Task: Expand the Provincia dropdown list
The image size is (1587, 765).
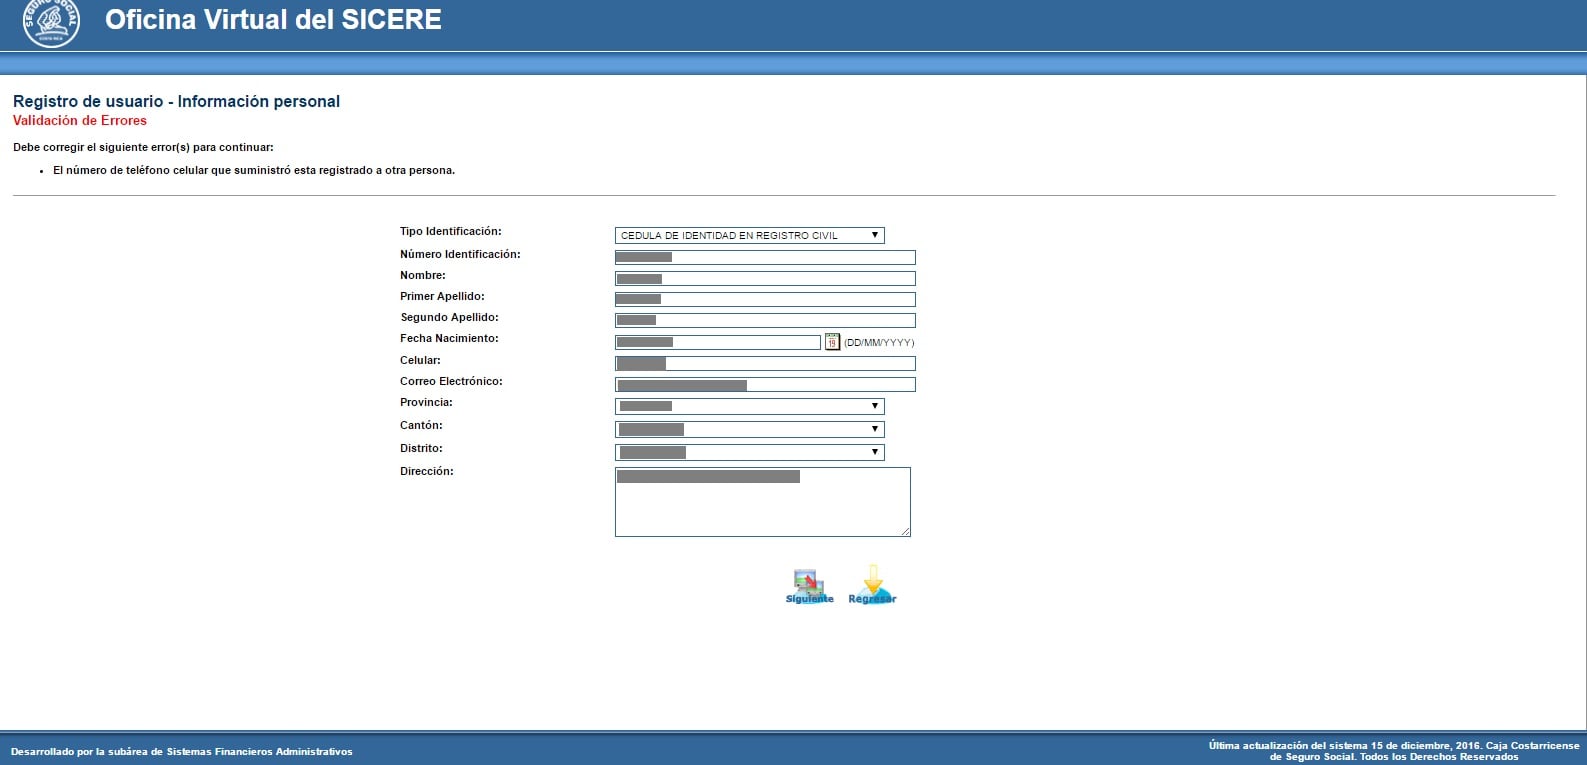Action: [x=749, y=406]
